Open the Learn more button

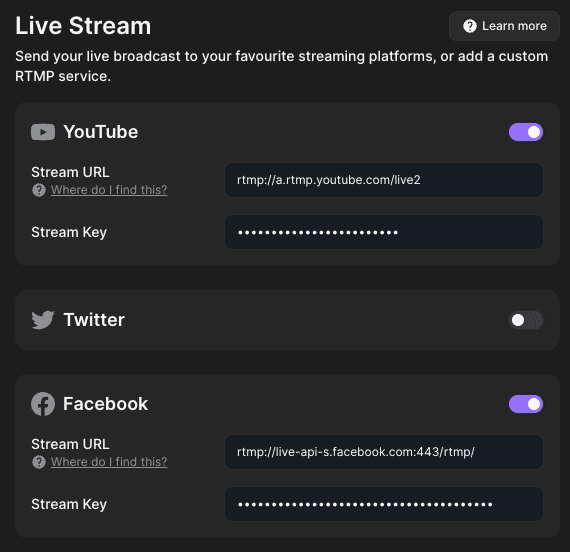coord(504,26)
